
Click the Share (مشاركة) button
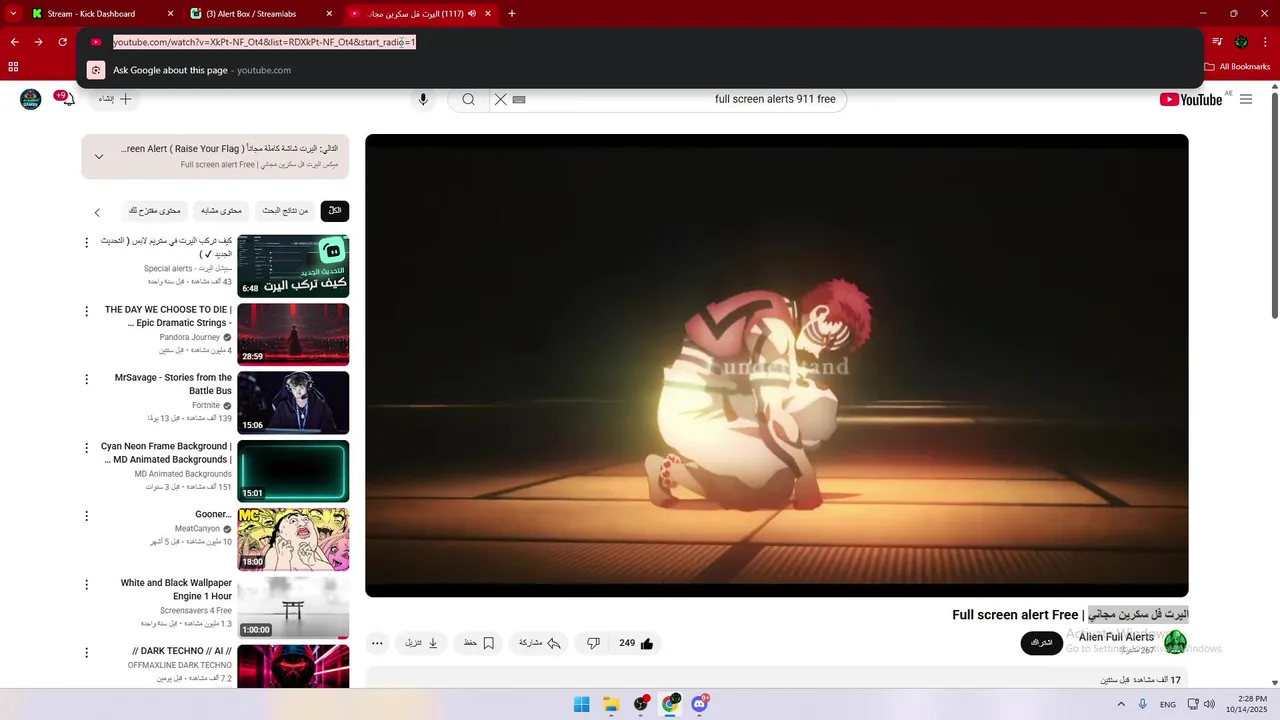tap(539, 643)
